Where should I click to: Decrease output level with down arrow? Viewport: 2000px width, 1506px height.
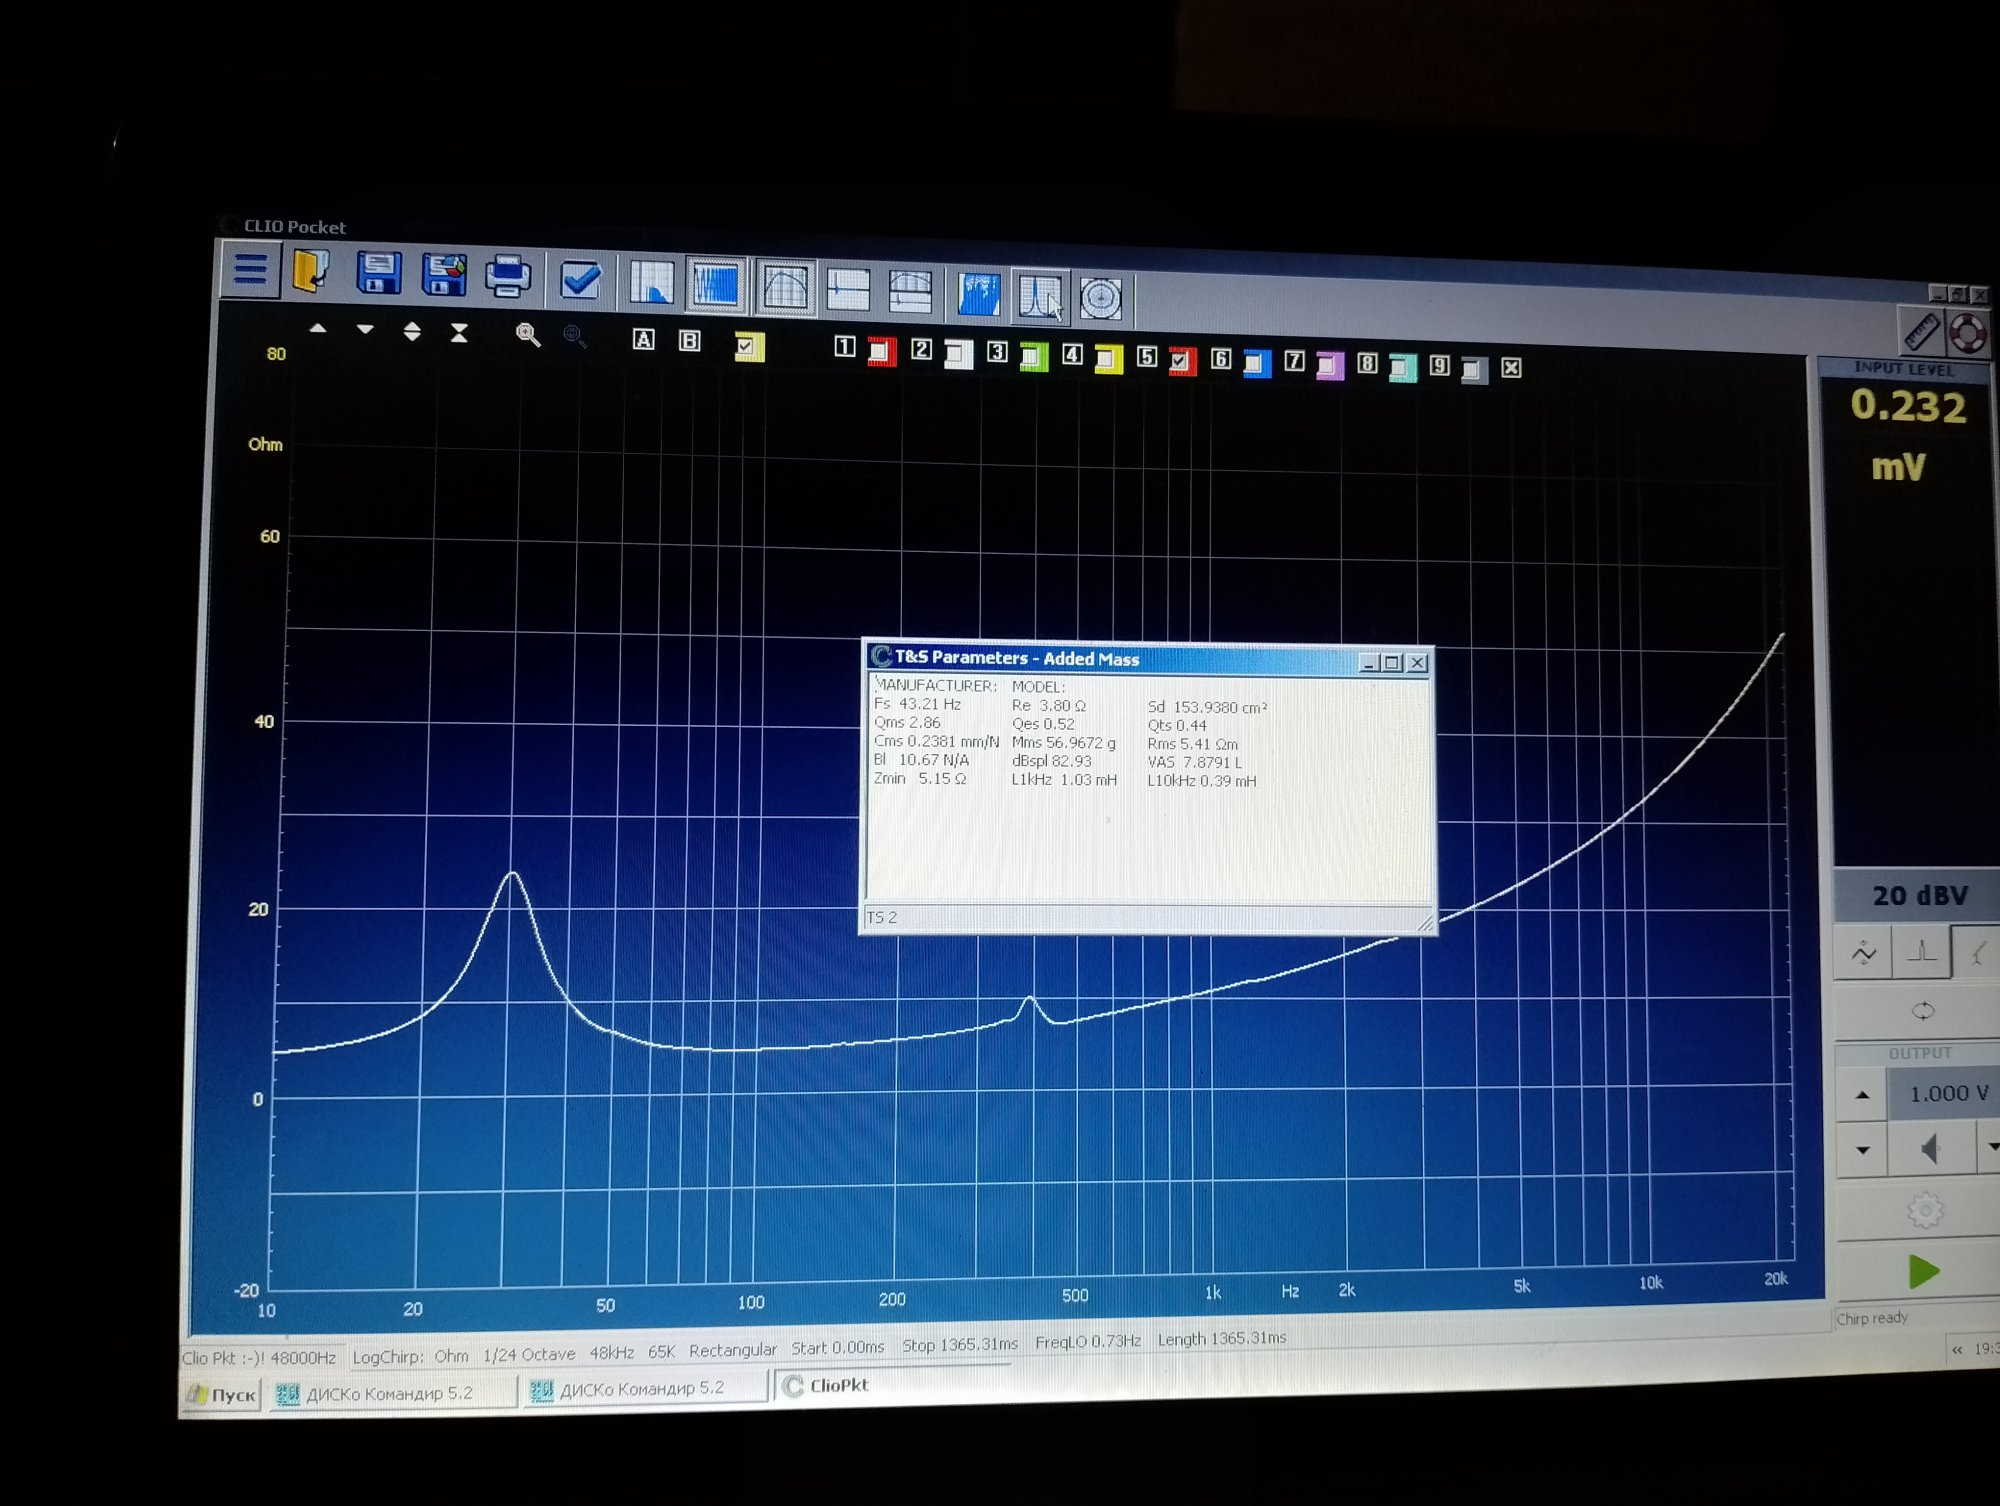[x=1862, y=1150]
